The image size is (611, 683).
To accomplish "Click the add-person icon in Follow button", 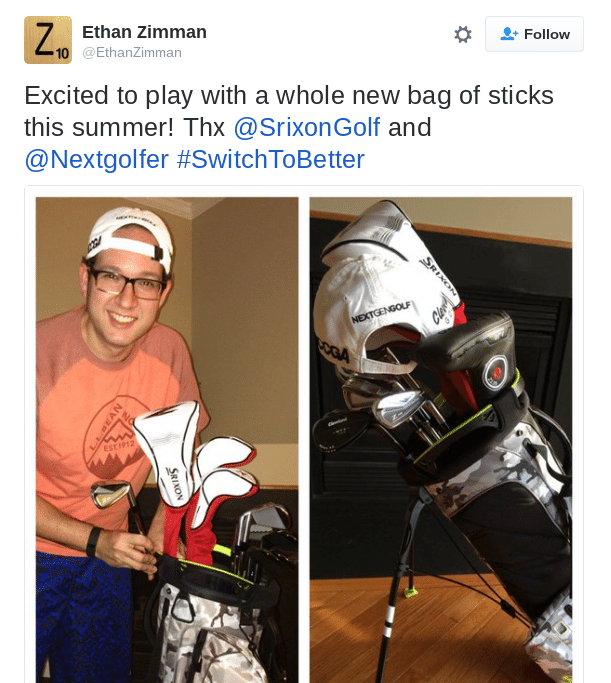I will [509, 34].
